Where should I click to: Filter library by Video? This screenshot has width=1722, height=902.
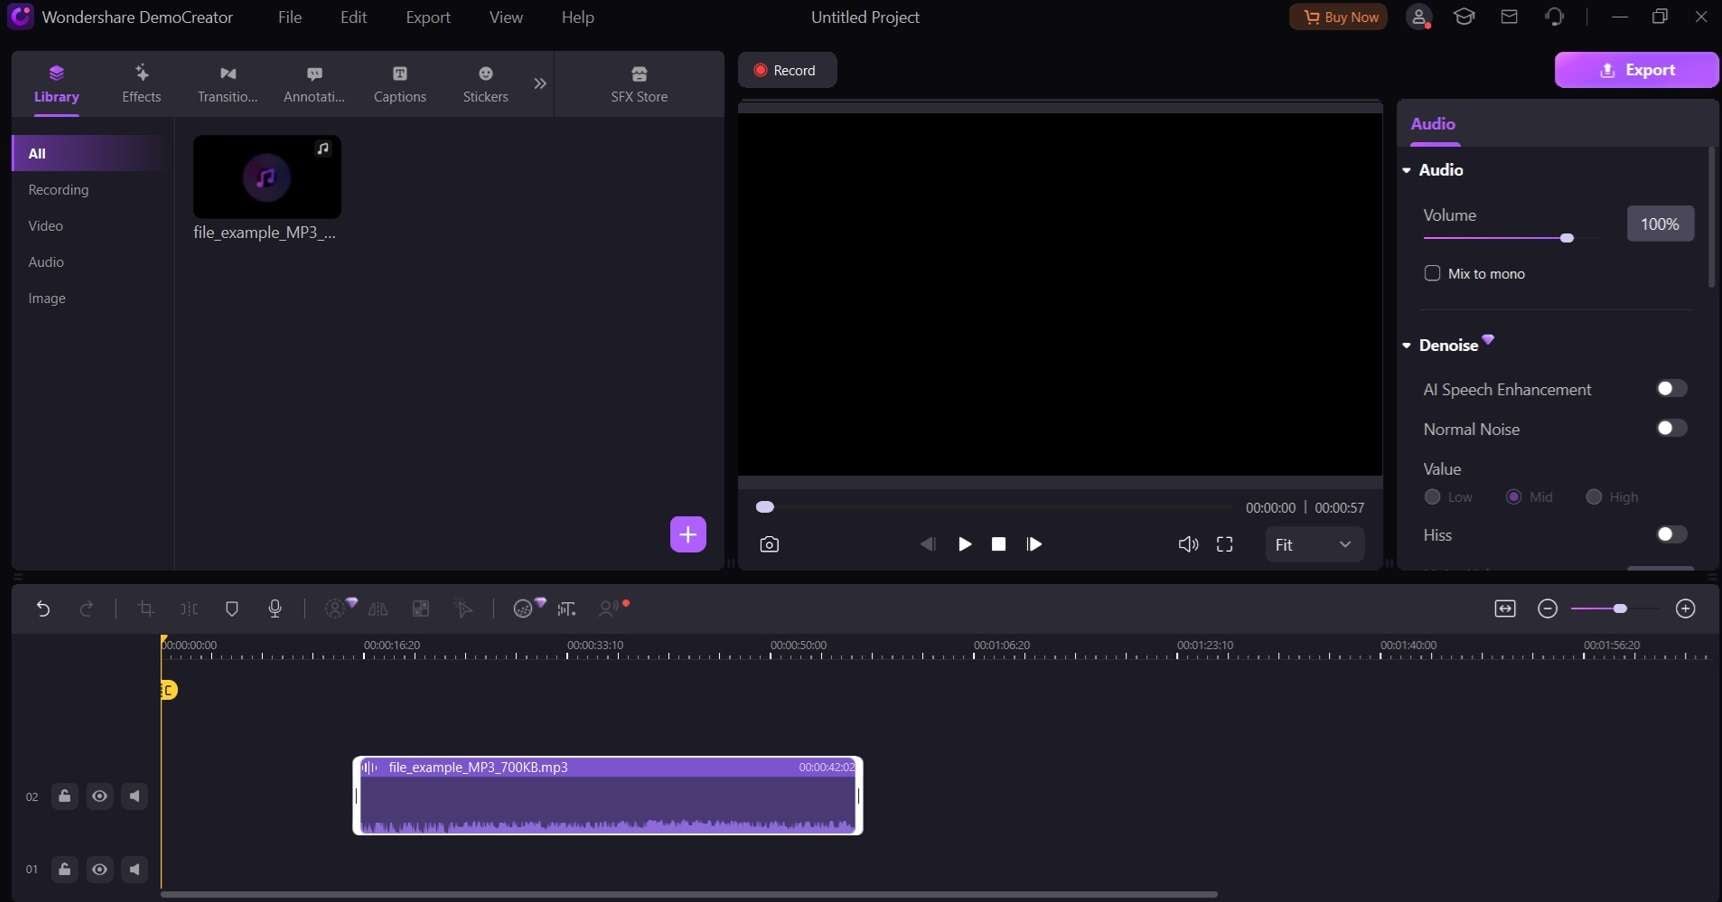tap(46, 226)
